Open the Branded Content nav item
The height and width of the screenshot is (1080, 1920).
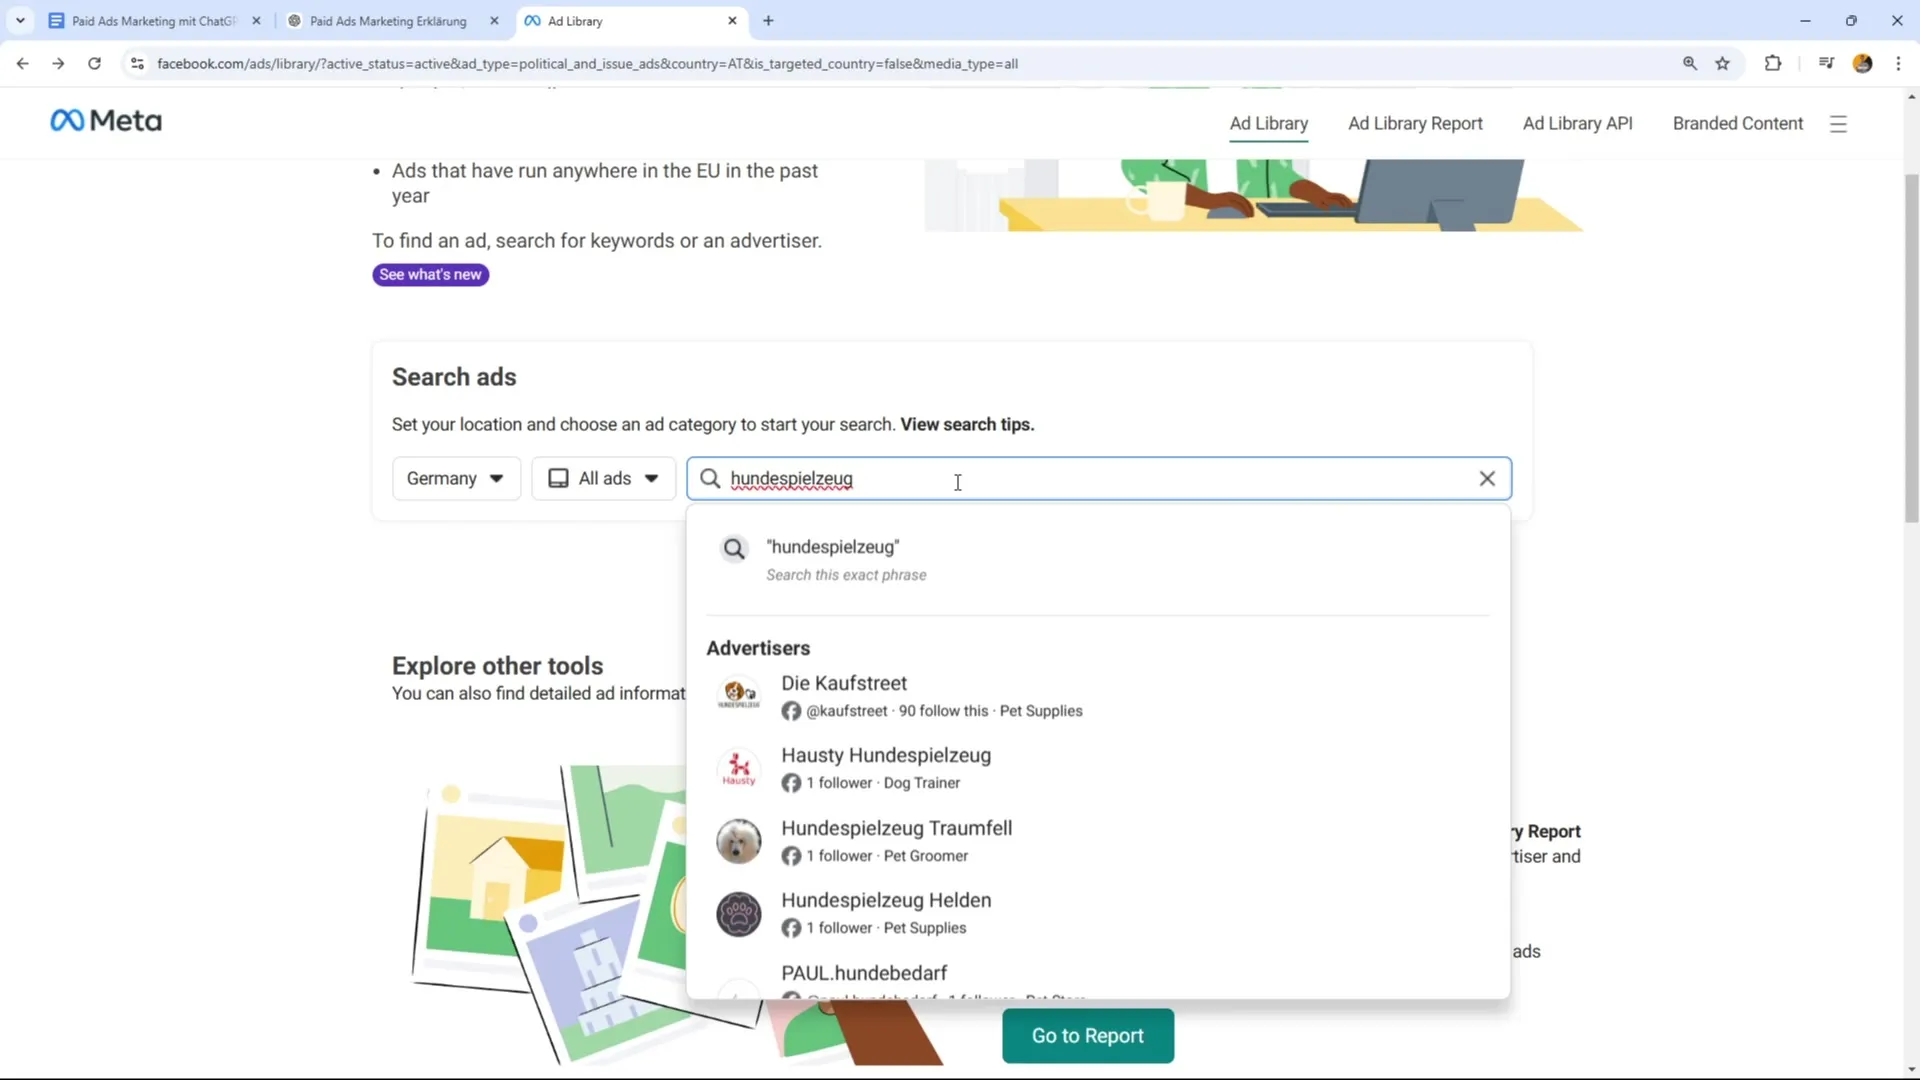click(x=1738, y=124)
